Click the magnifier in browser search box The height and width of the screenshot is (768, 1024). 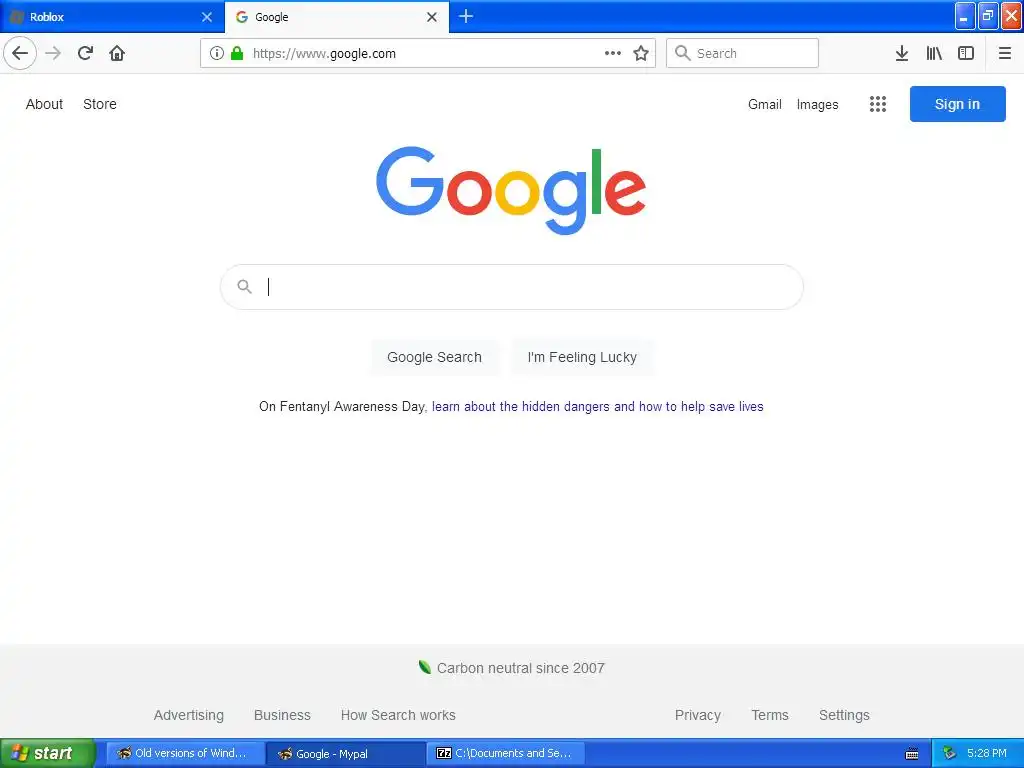click(682, 53)
